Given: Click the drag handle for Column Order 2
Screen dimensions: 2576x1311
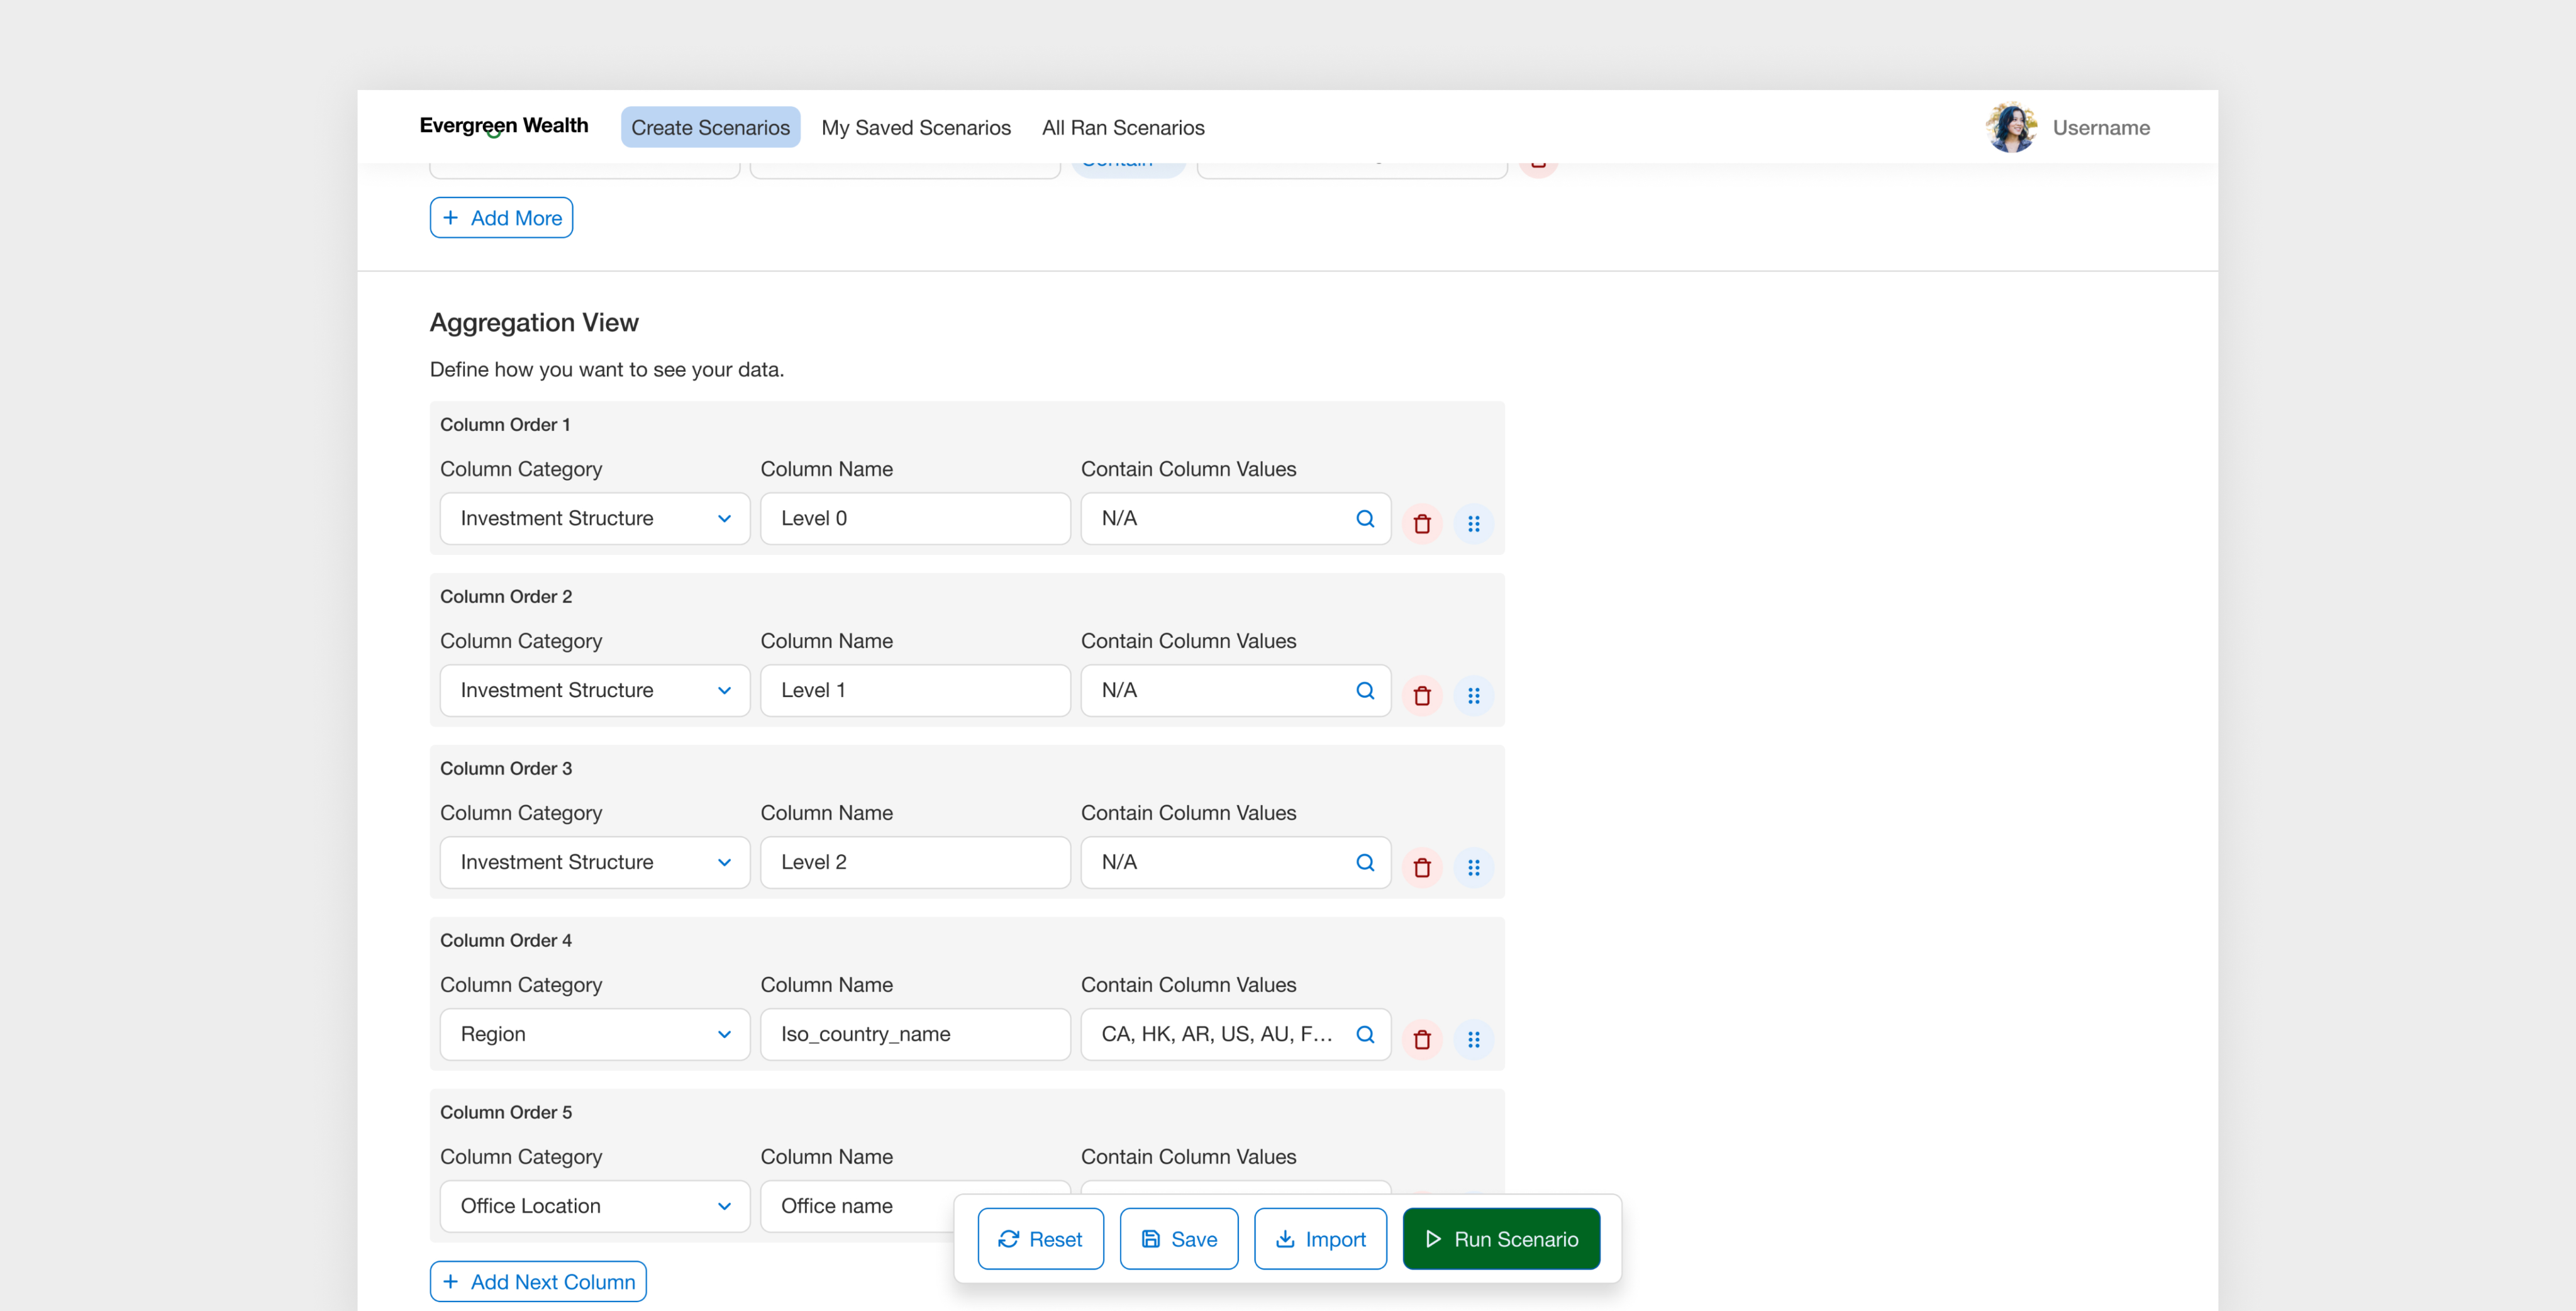Looking at the screenshot, I should [1473, 695].
